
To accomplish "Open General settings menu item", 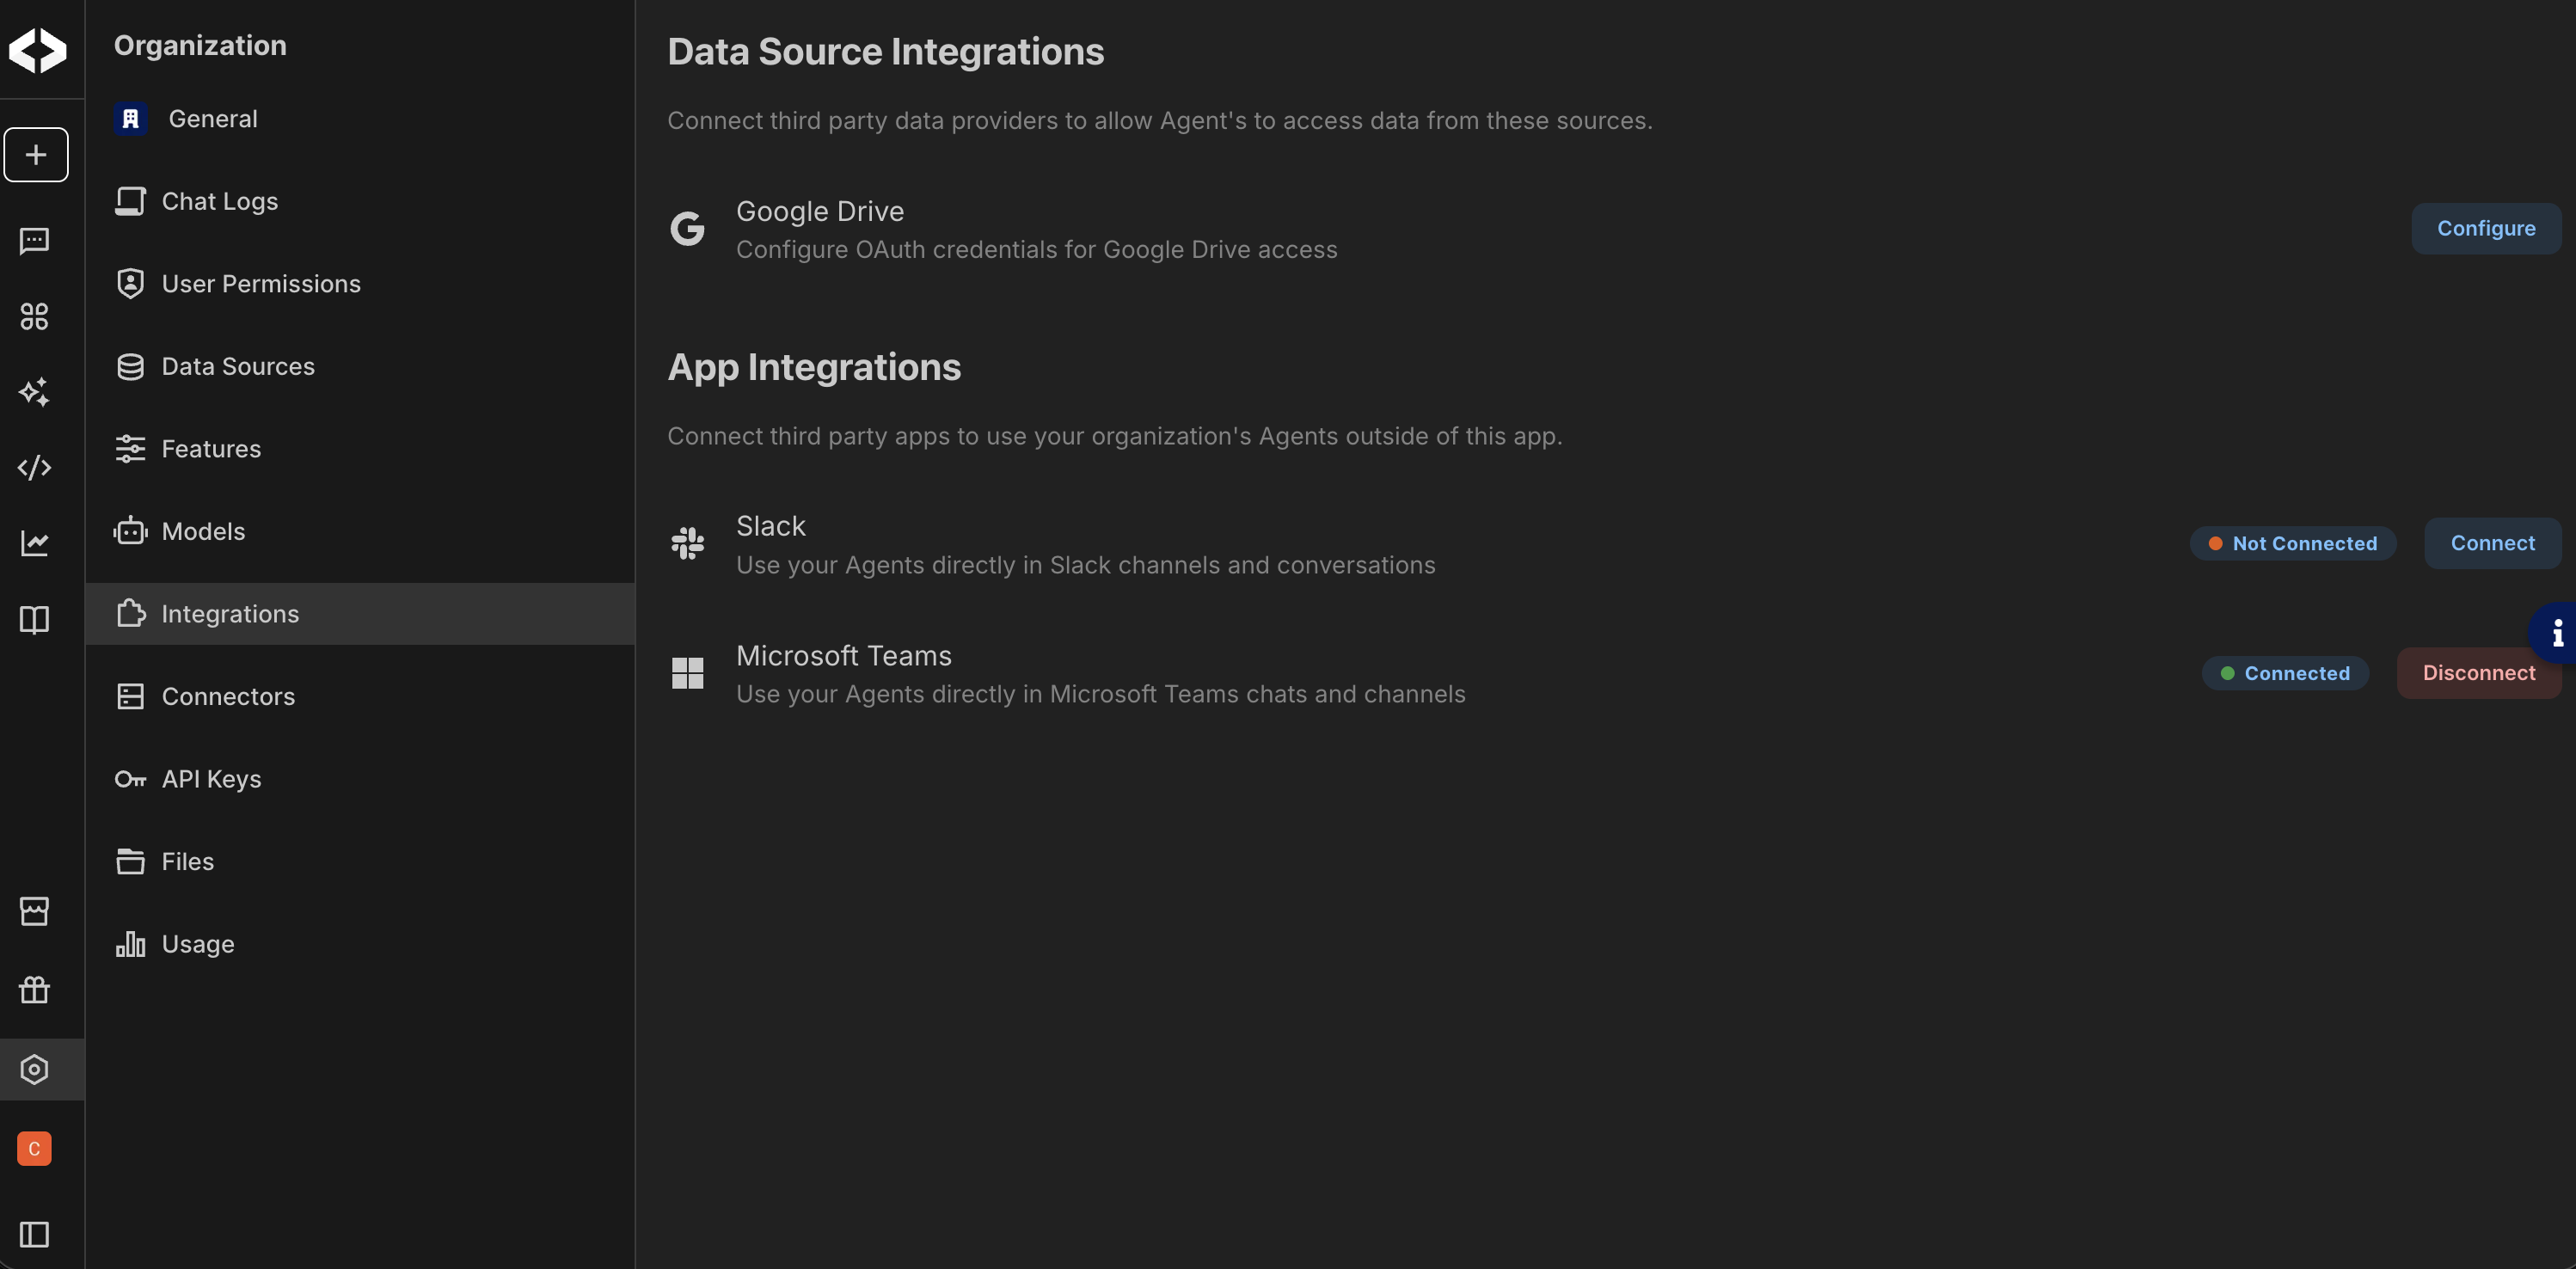I will (x=360, y=119).
